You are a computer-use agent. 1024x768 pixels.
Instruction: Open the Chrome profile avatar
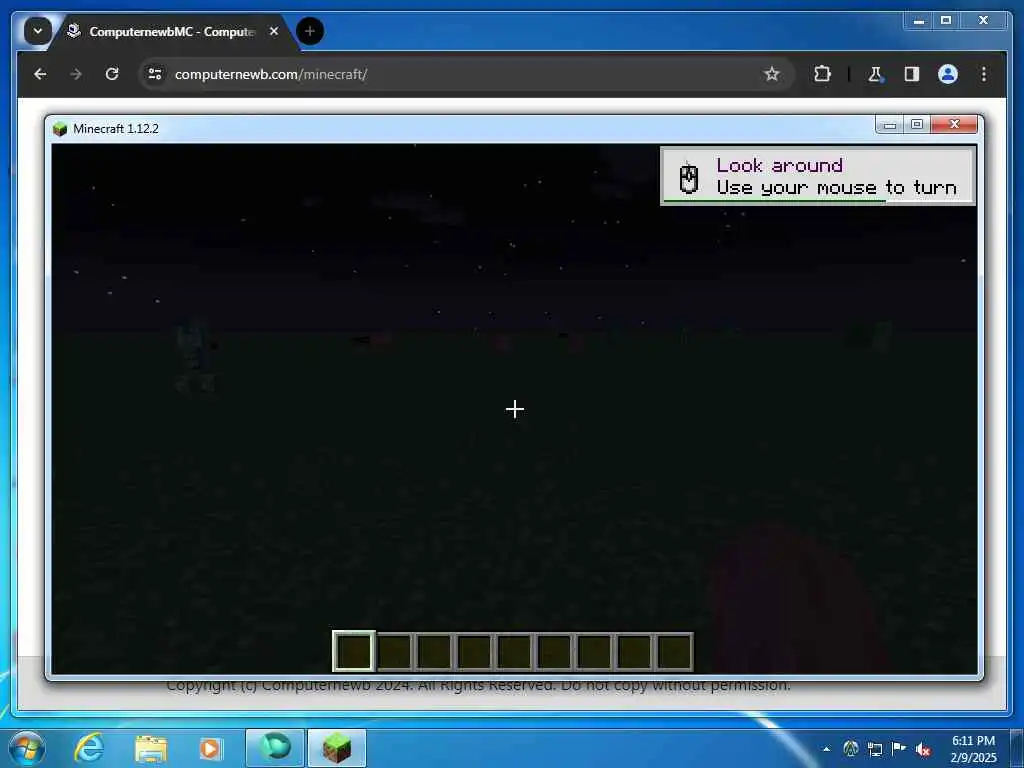pos(948,74)
